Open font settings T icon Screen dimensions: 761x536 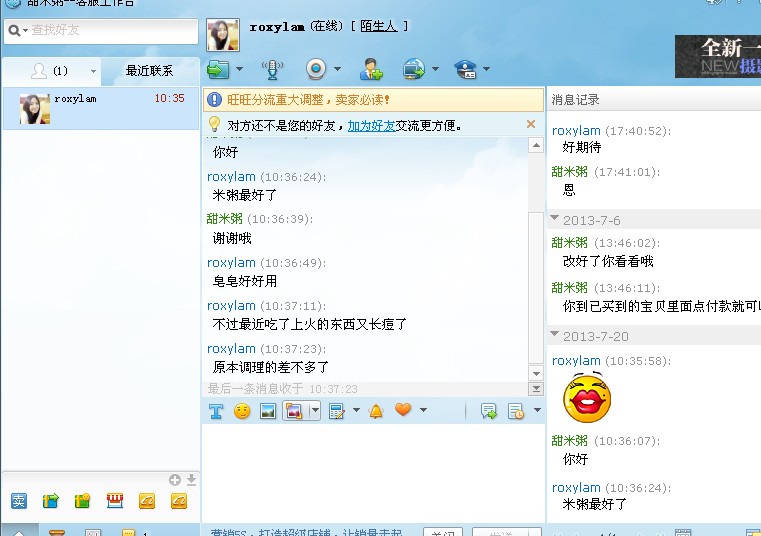[x=216, y=411]
